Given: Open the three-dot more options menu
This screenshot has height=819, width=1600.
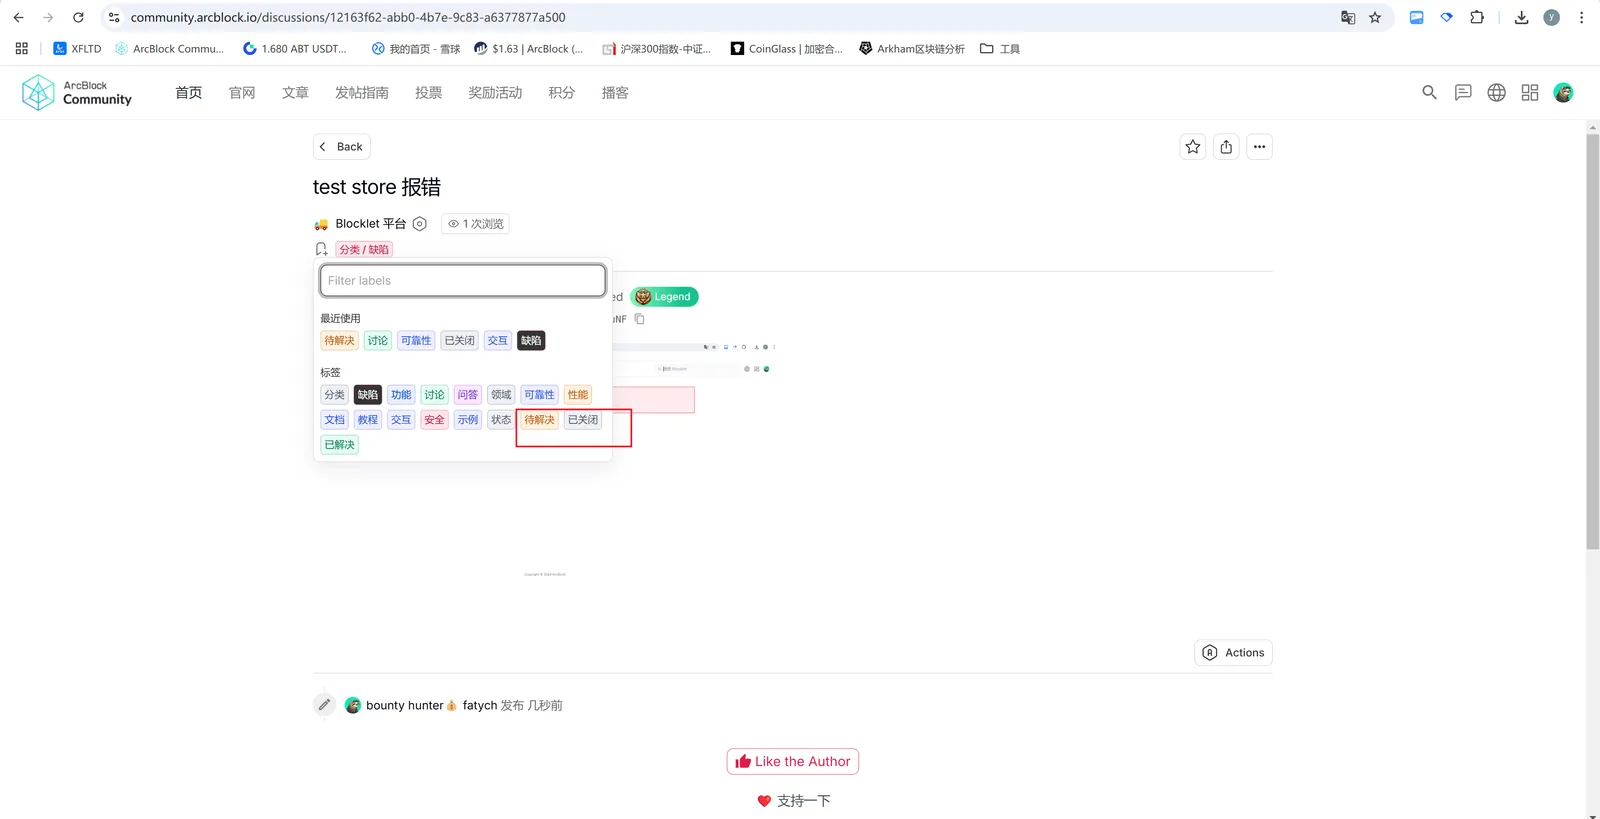Looking at the screenshot, I should pyautogui.click(x=1260, y=147).
